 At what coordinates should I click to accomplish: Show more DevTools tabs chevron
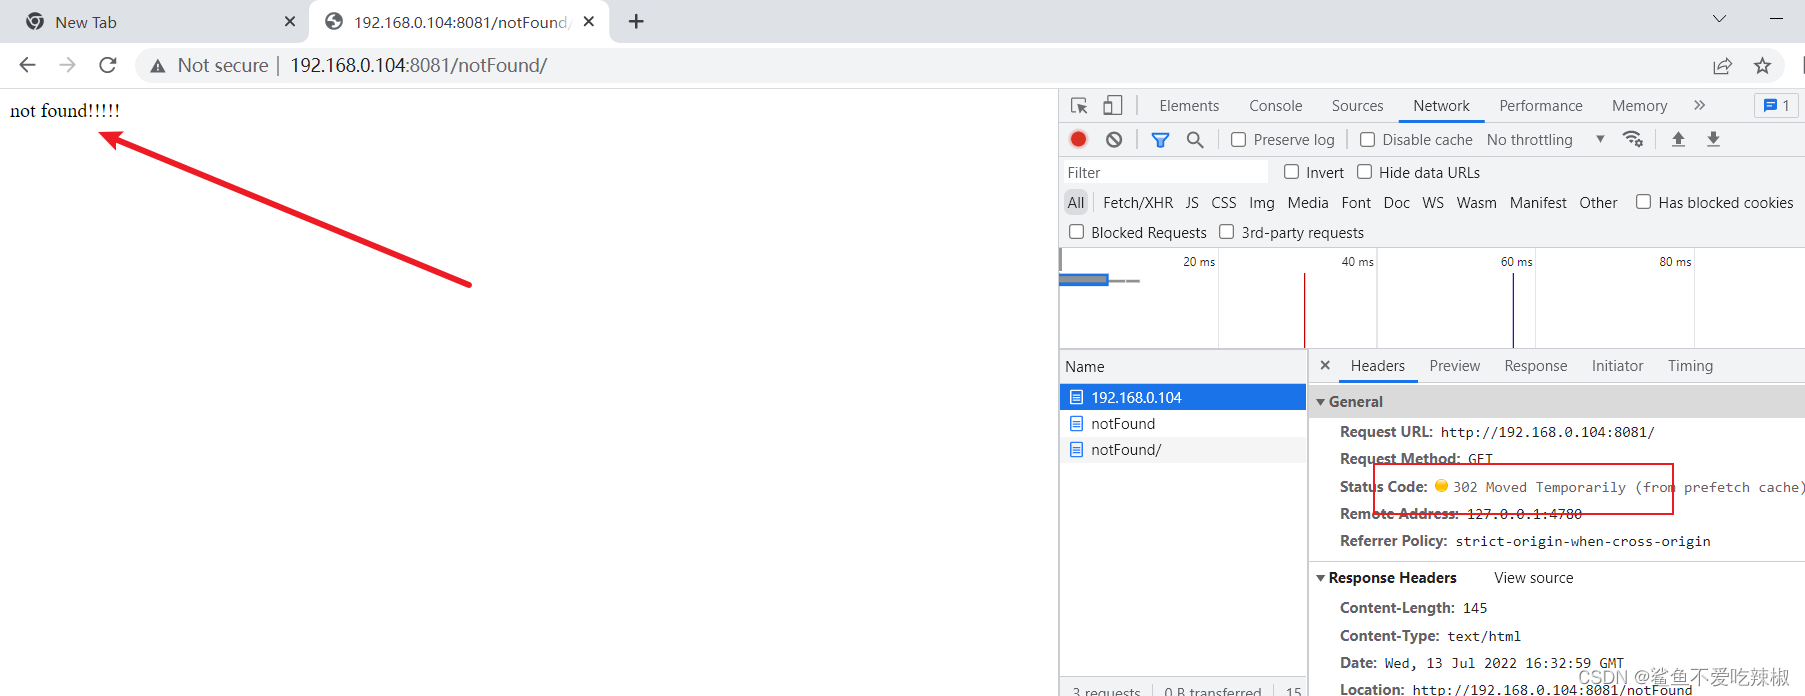pos(1699,106)
